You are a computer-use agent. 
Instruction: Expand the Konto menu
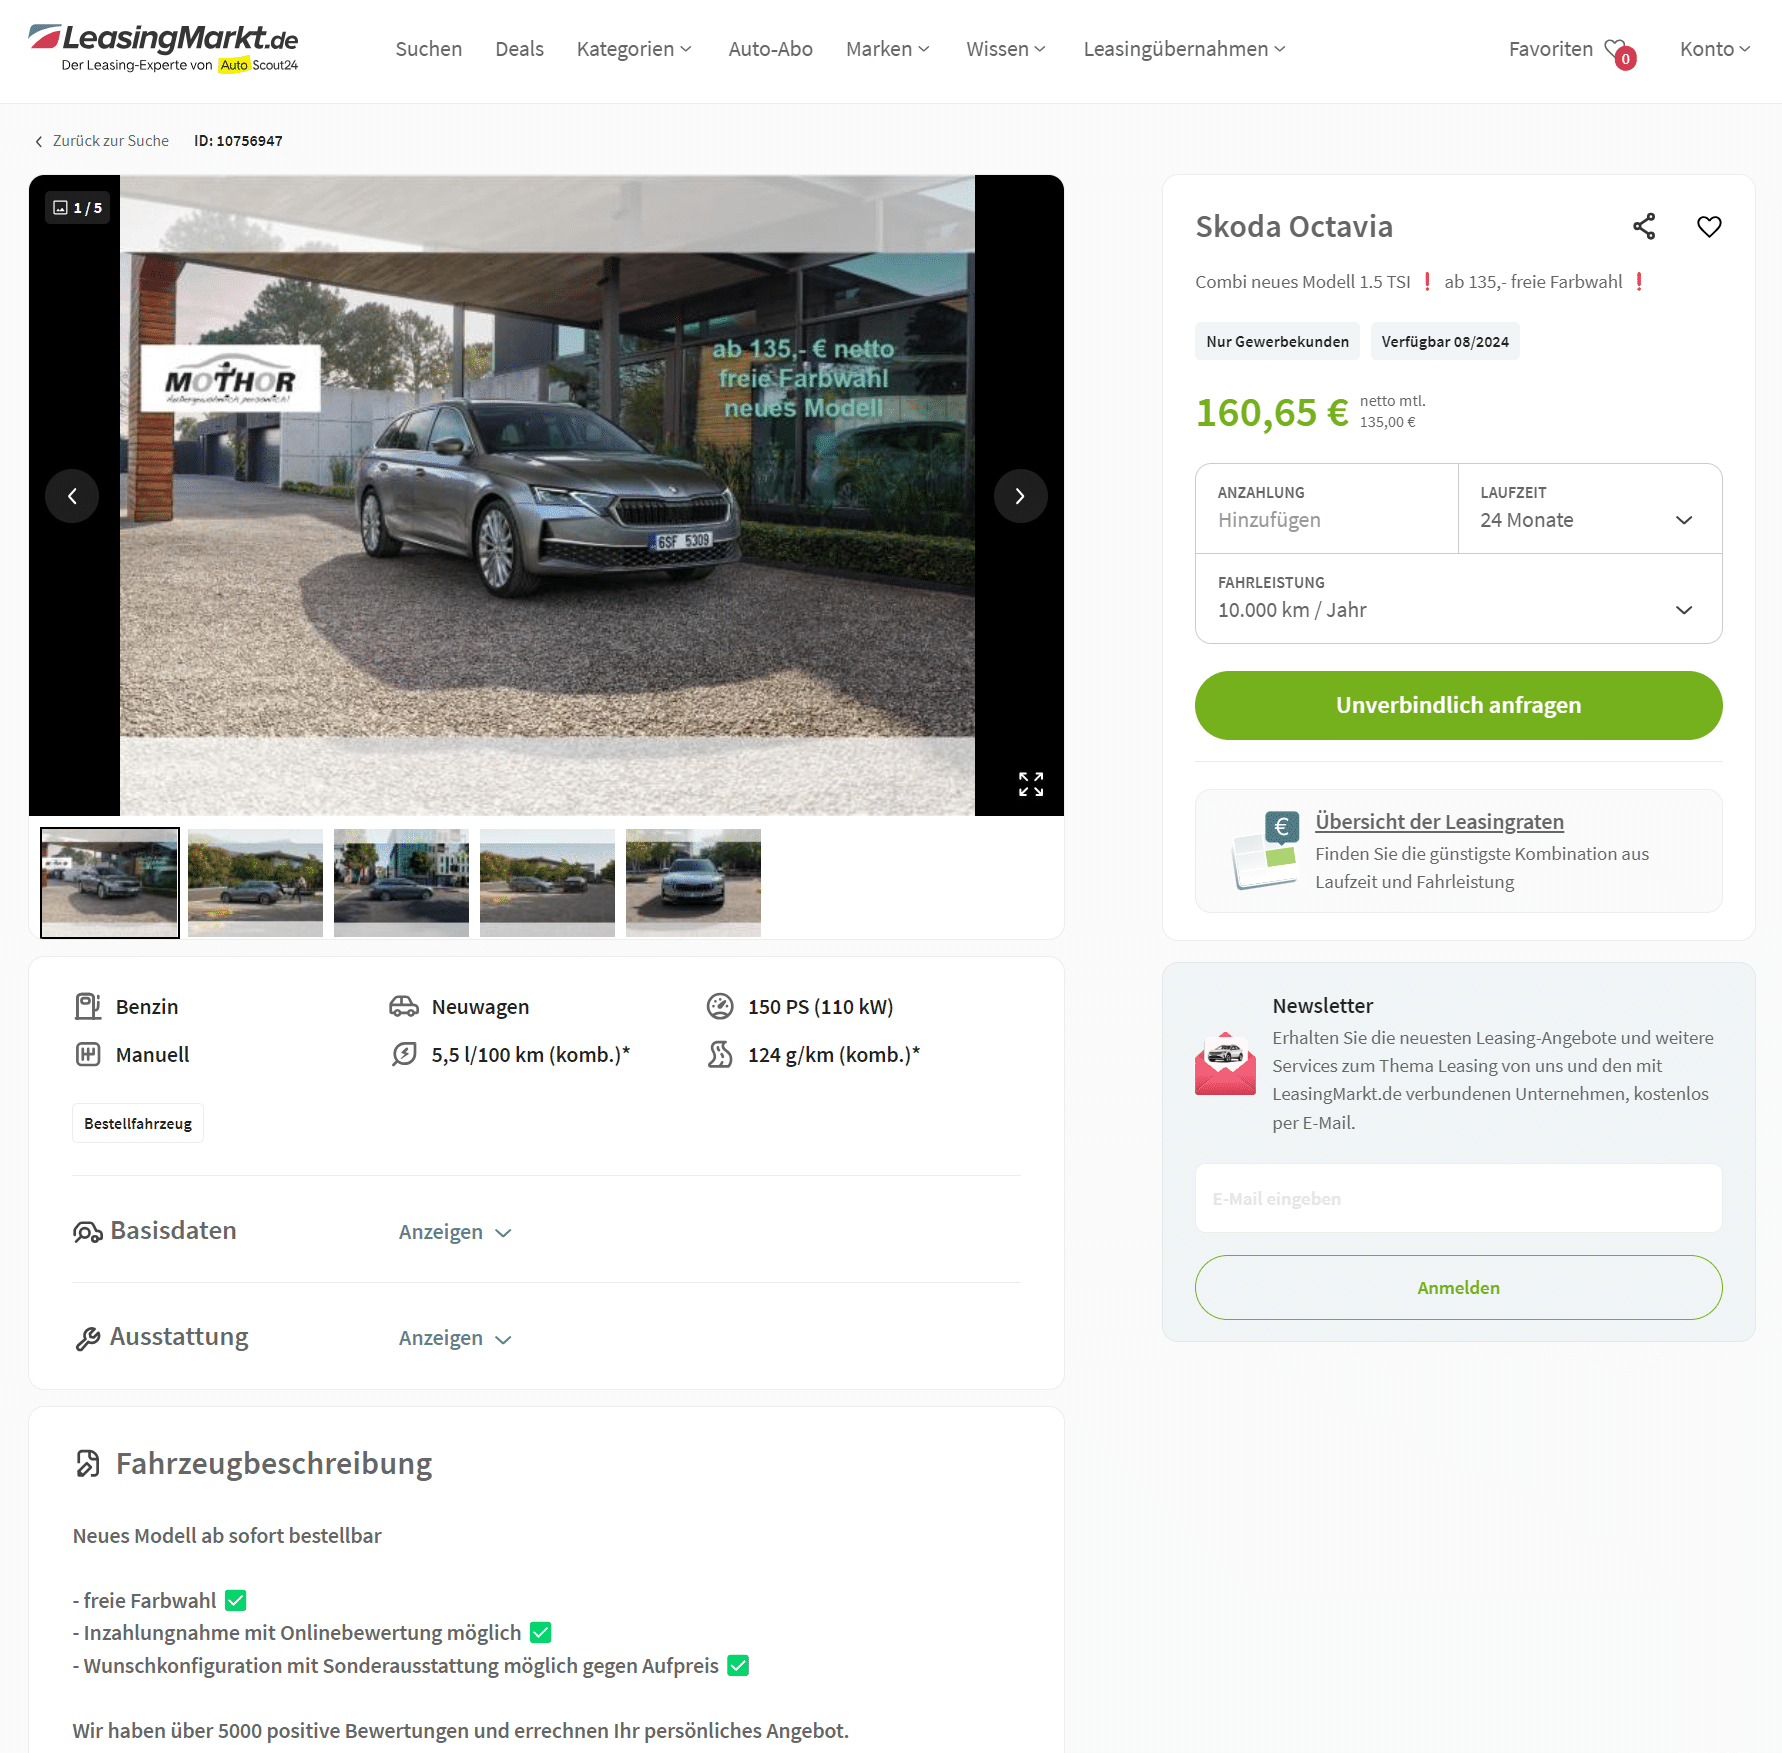coord(1715,49)
